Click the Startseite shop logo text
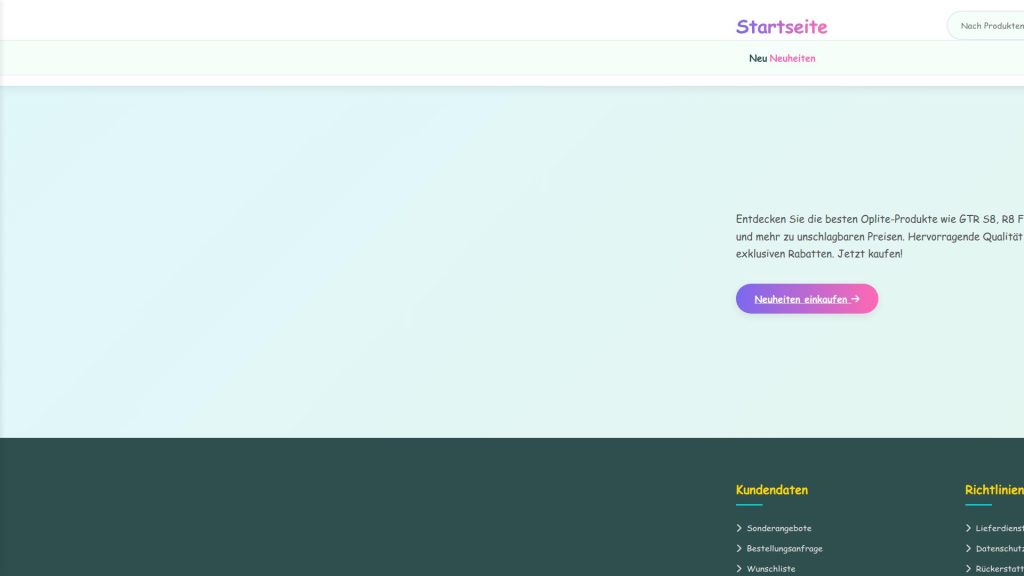The width and height of the screenshot is (1024, 576). 781,27
